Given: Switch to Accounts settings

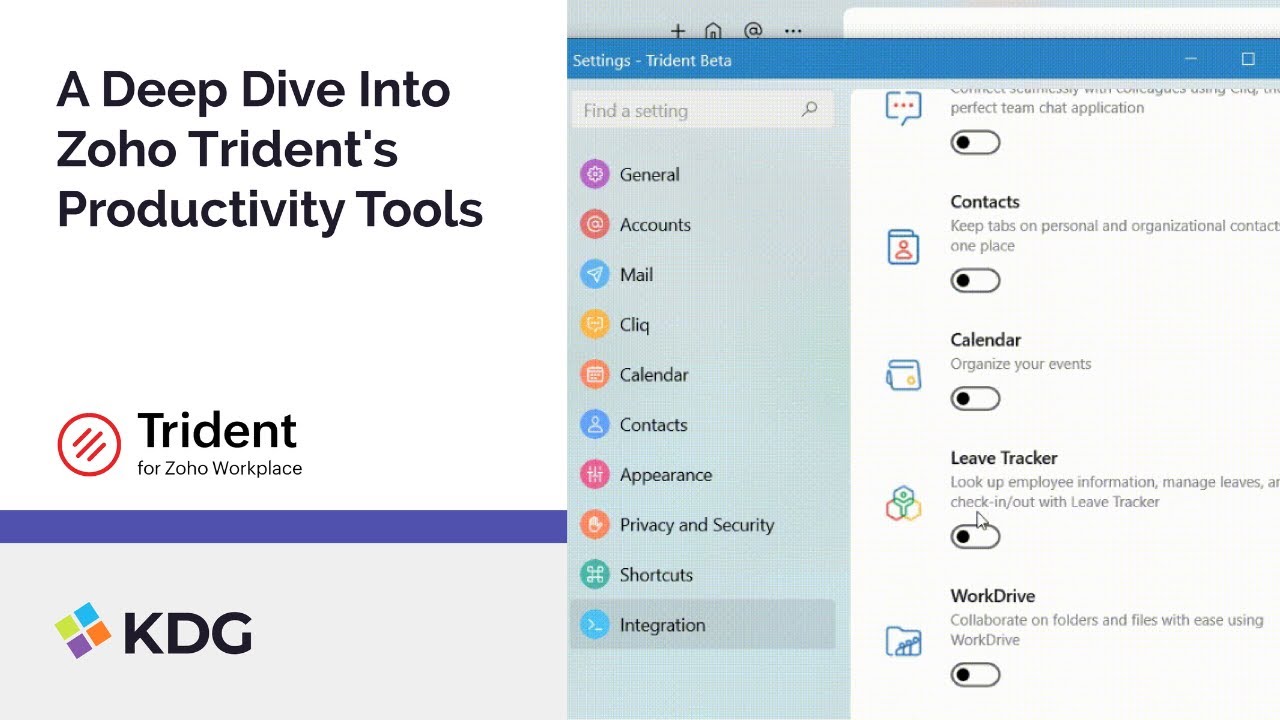Looking at the screenshot, I should (x=702, y=224).
